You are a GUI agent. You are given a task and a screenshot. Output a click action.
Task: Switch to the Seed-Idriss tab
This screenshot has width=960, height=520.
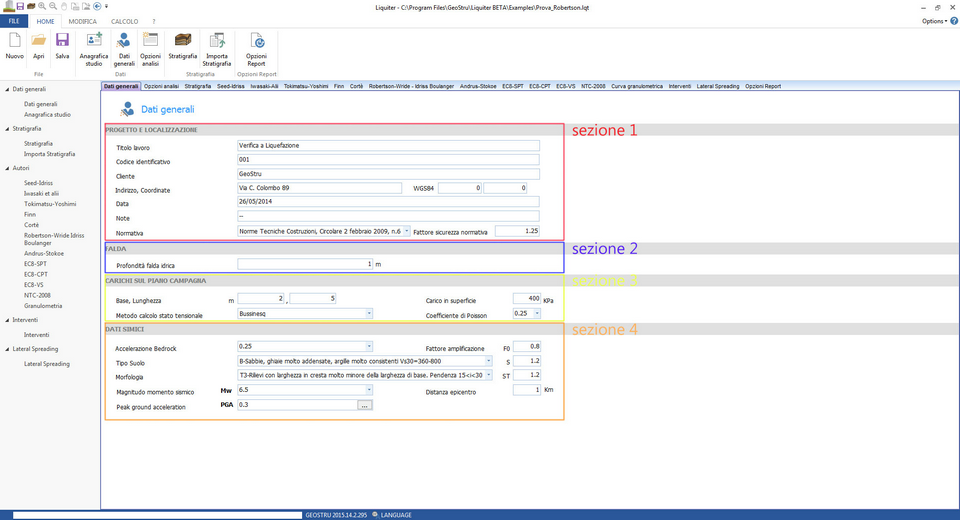230,87
